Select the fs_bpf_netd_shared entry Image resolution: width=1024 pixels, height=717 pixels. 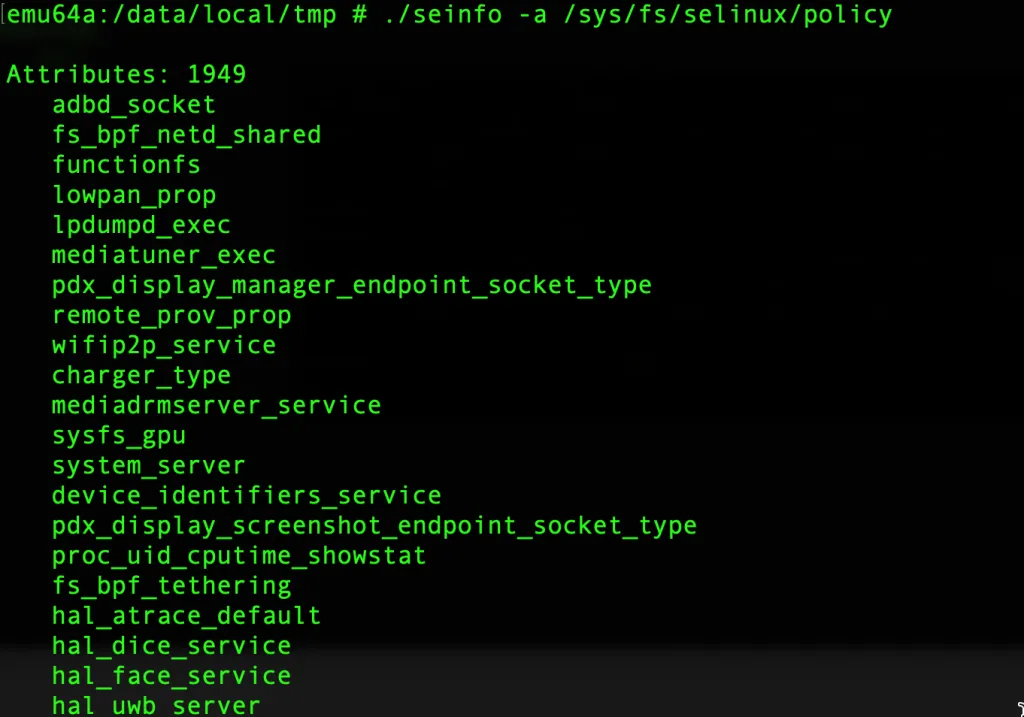point(186,135)
